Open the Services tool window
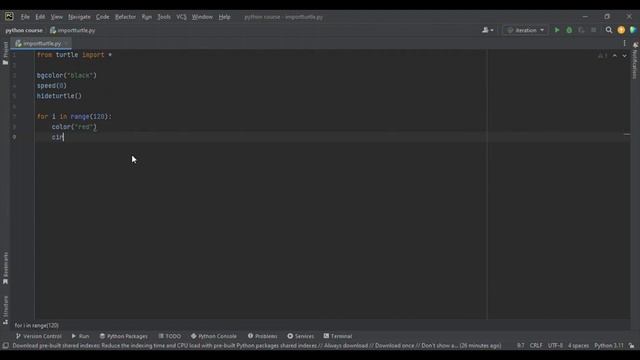 tap(300, 336)
